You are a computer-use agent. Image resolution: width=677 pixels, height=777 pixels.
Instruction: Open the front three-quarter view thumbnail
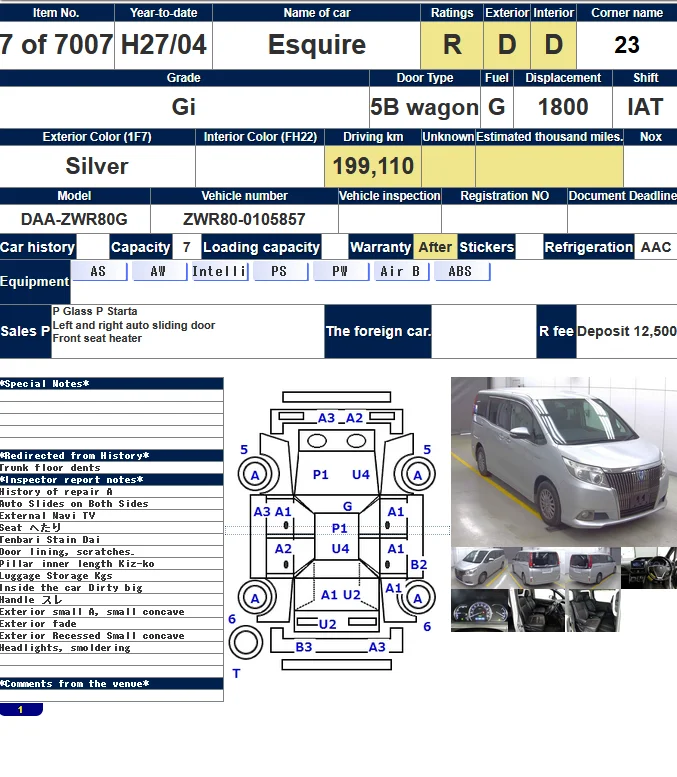click(478, 568)
